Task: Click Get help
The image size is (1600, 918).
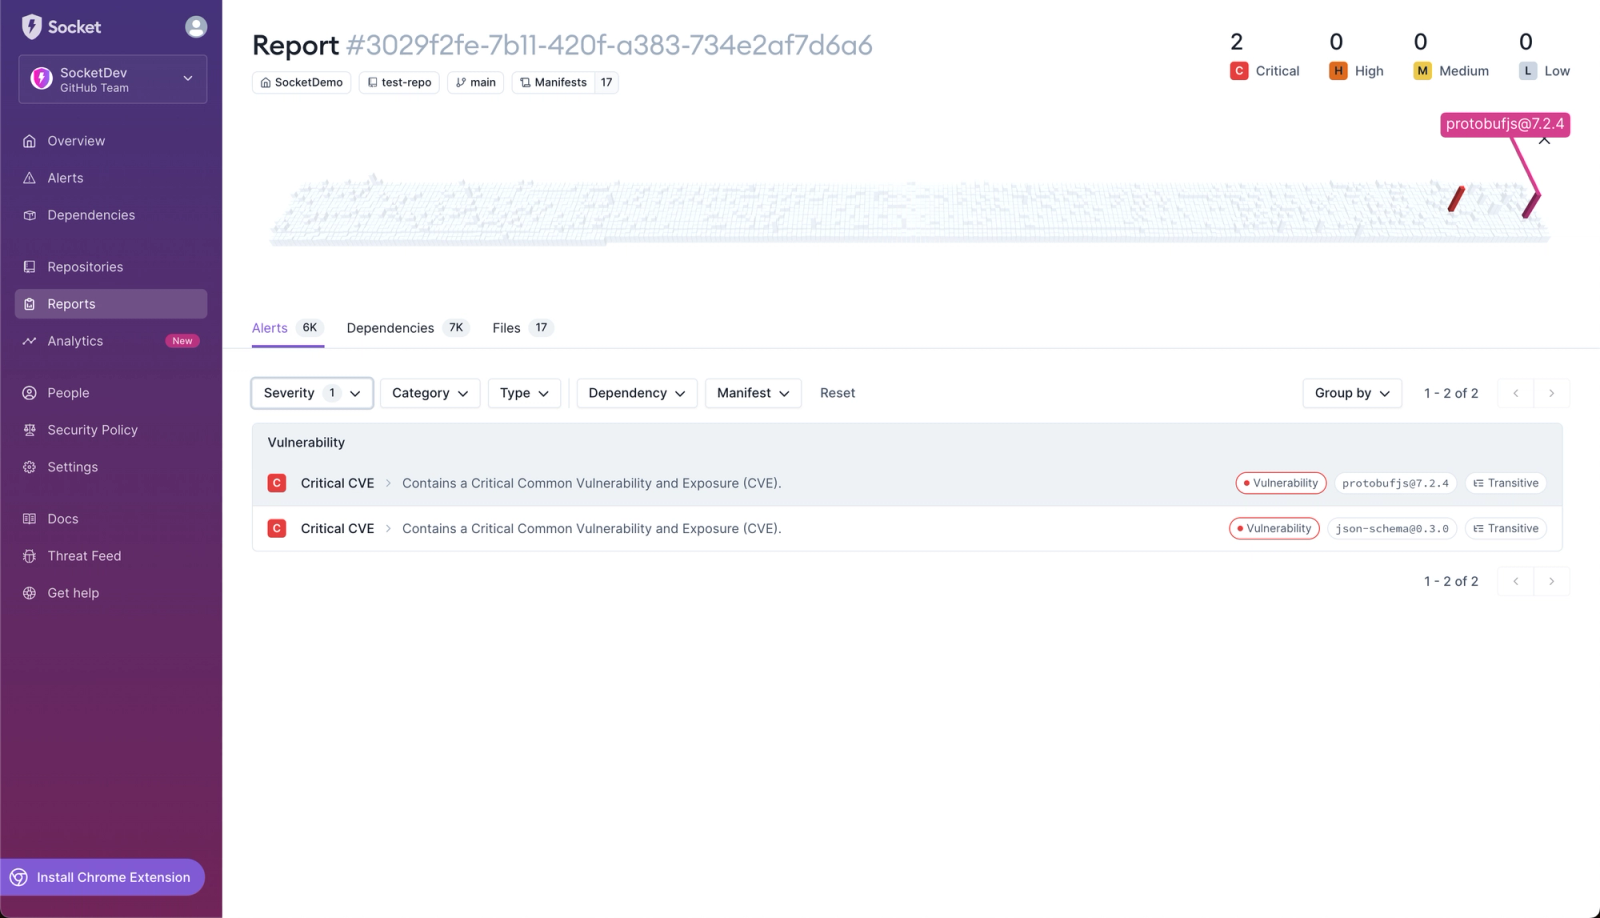Action: 73,593
